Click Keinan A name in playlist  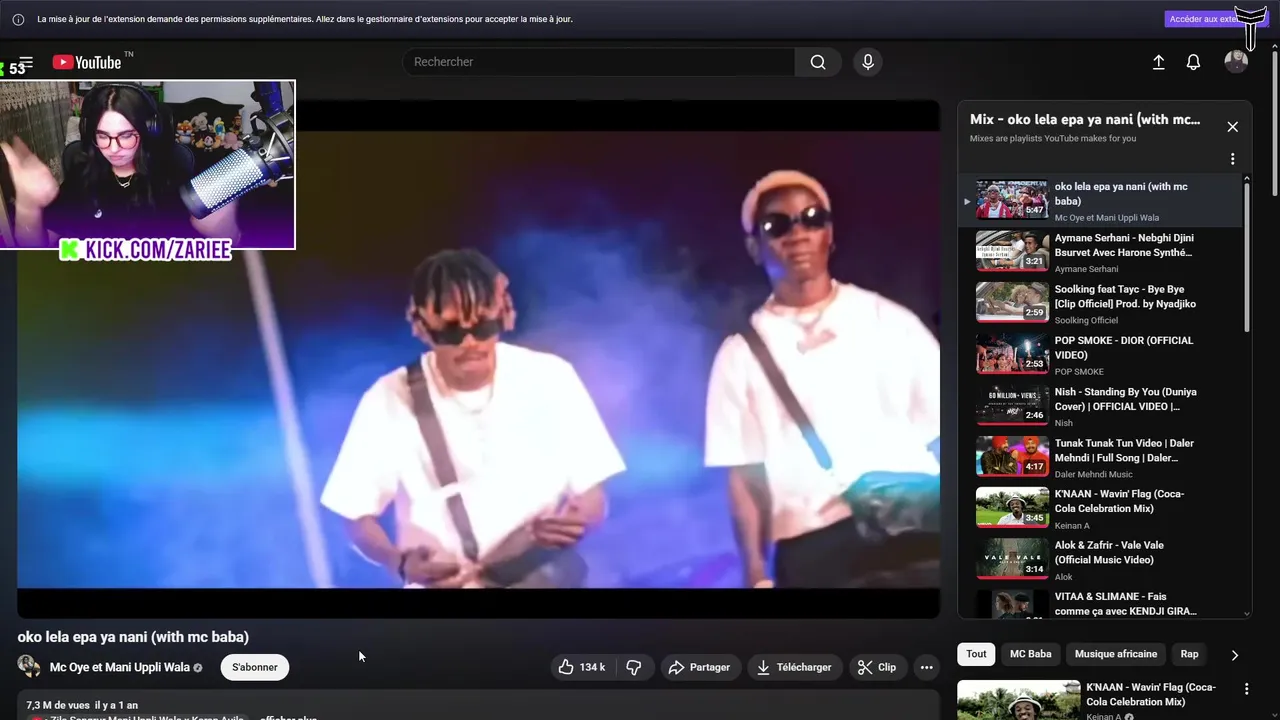click(x=1072, y=525)
